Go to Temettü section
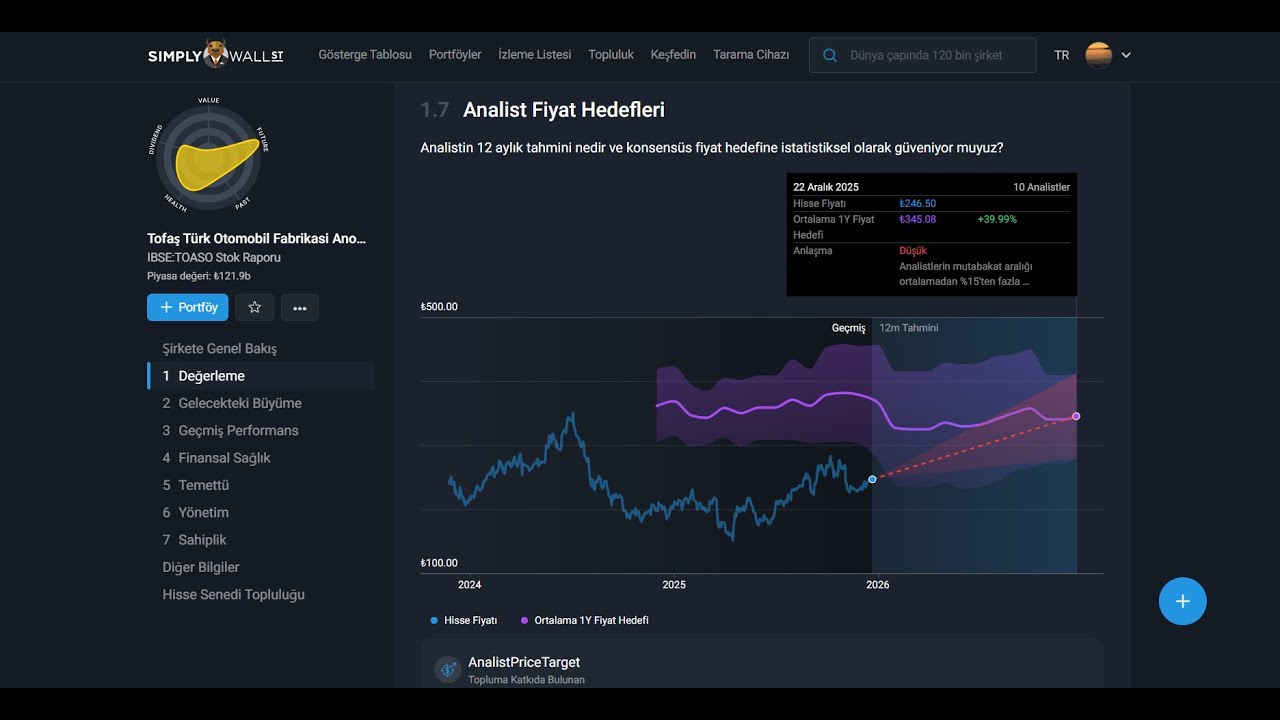The height and width of the screenshot is (720, 1280). point(196,485)
